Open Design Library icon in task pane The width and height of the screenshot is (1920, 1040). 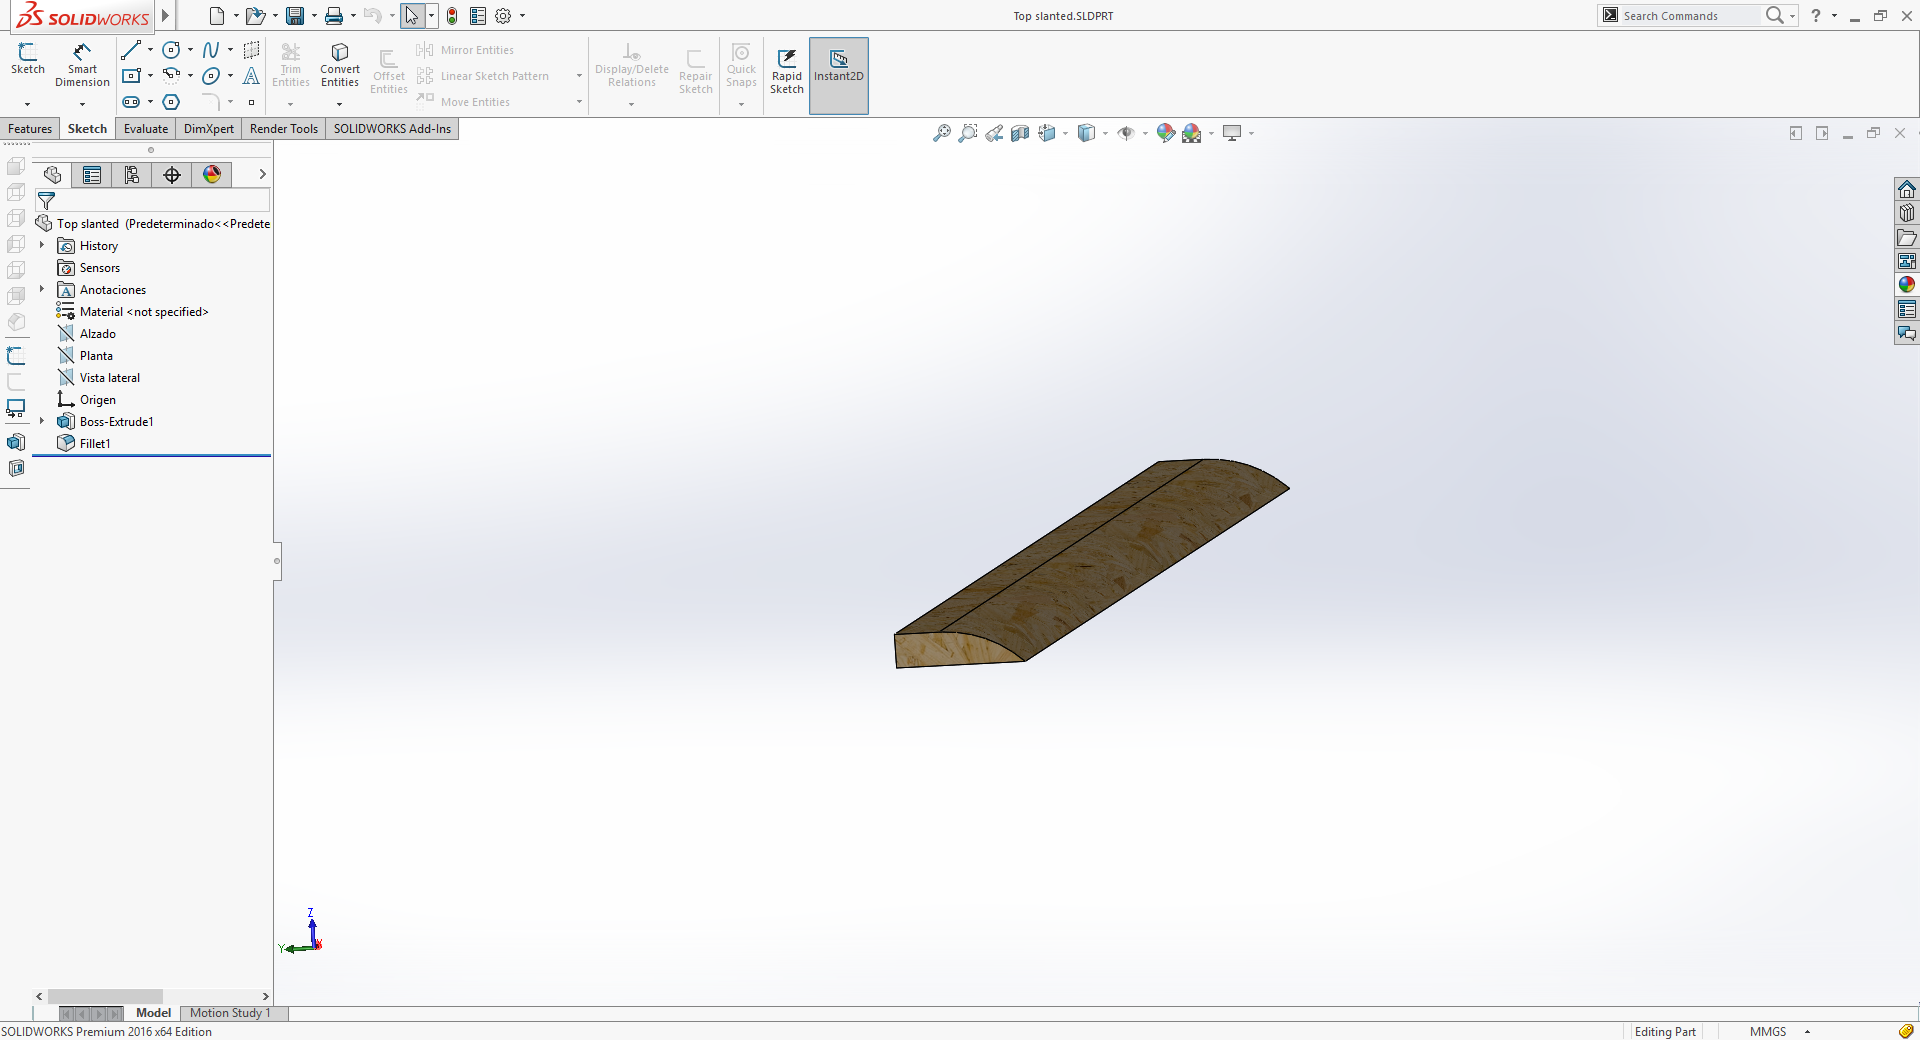pyautogui.click(x=1907, y=213)
